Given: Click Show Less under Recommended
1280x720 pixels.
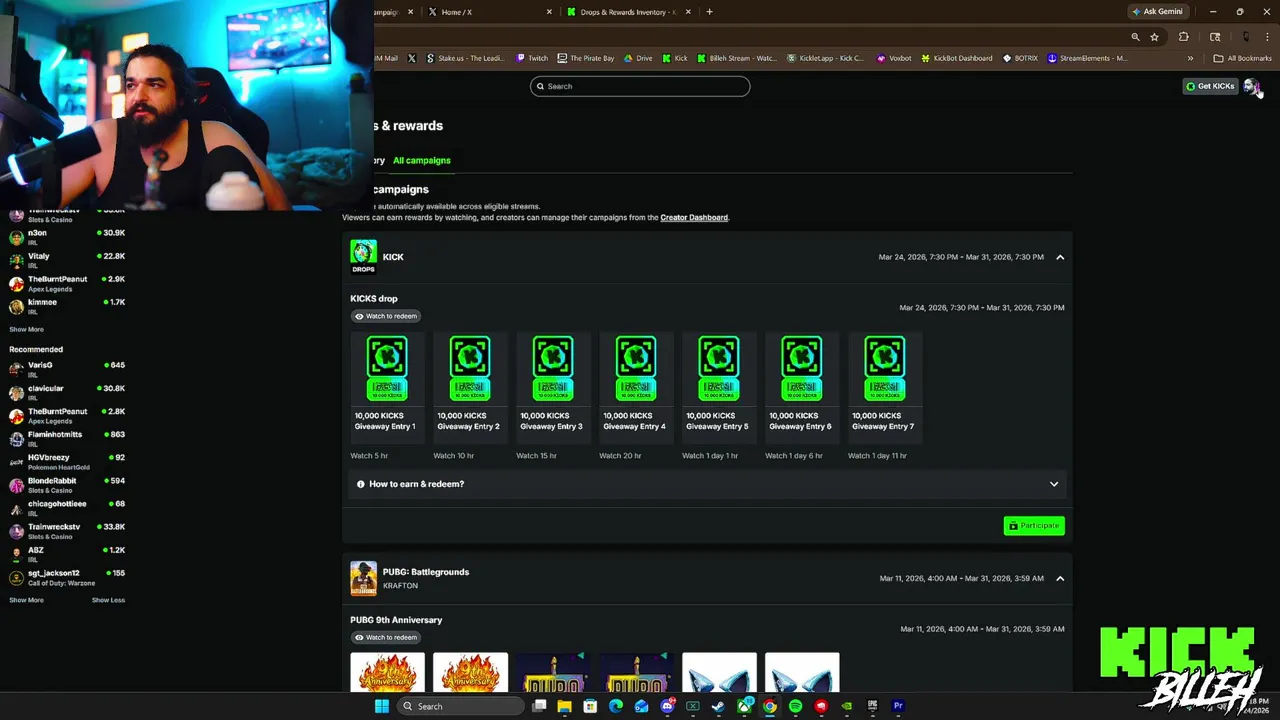Looking at the screenshot, I should [108, 600].
